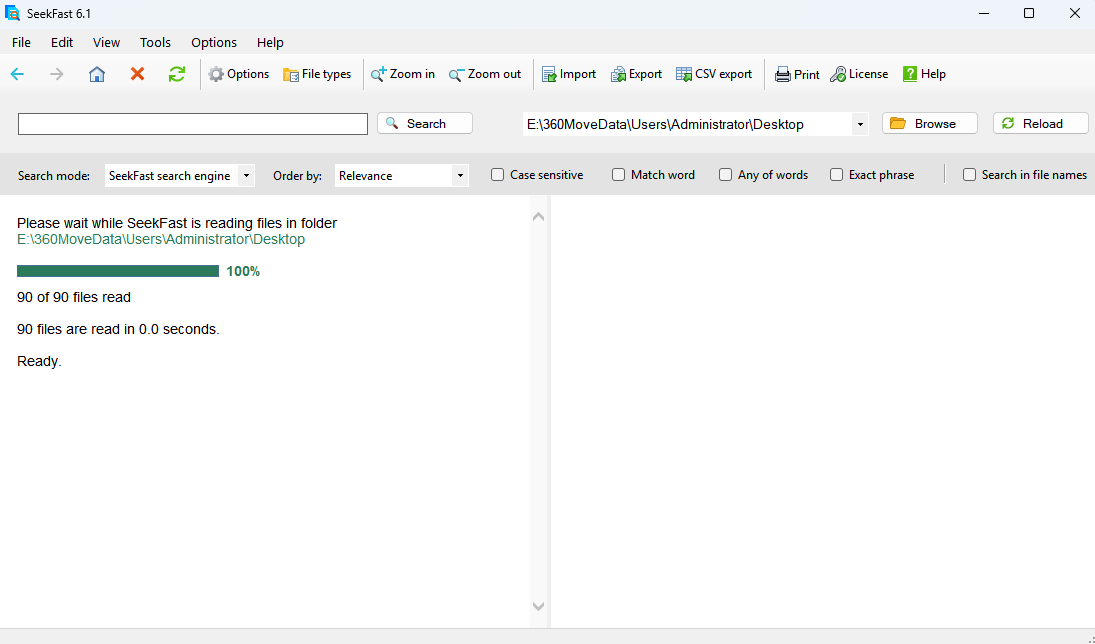This screenshot has width=1095, height=644.
Task: Check the Search in file names option
Action: (x=969, y=175)
